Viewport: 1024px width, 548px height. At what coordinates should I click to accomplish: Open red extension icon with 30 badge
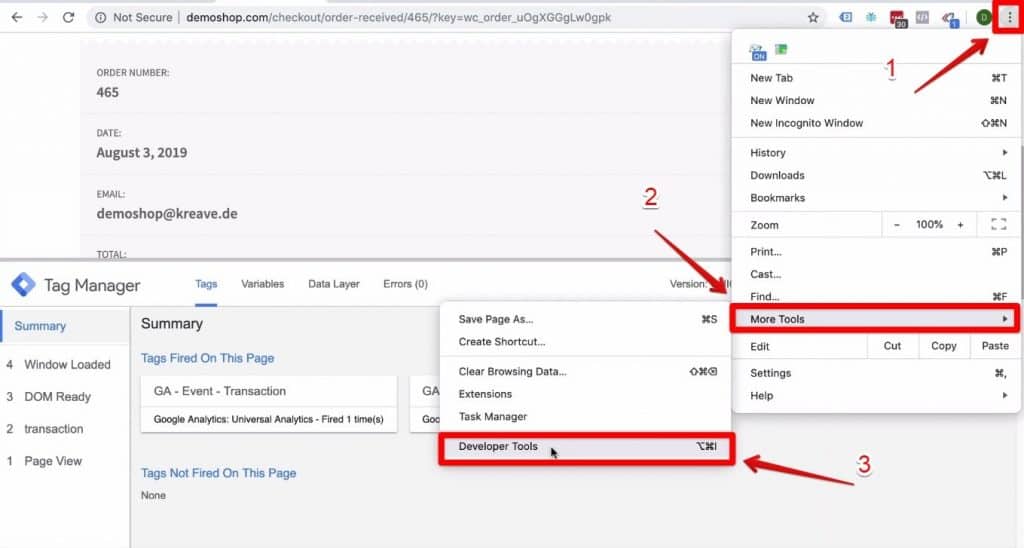898,18
